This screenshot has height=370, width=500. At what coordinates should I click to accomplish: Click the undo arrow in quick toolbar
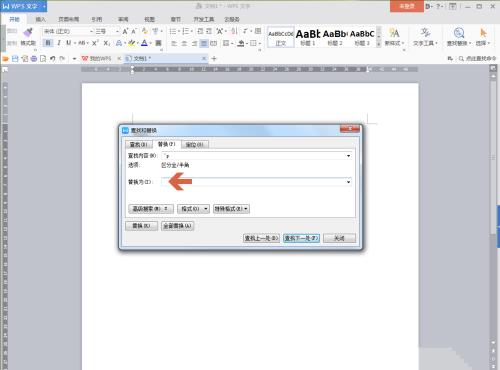tap(52, 59)
